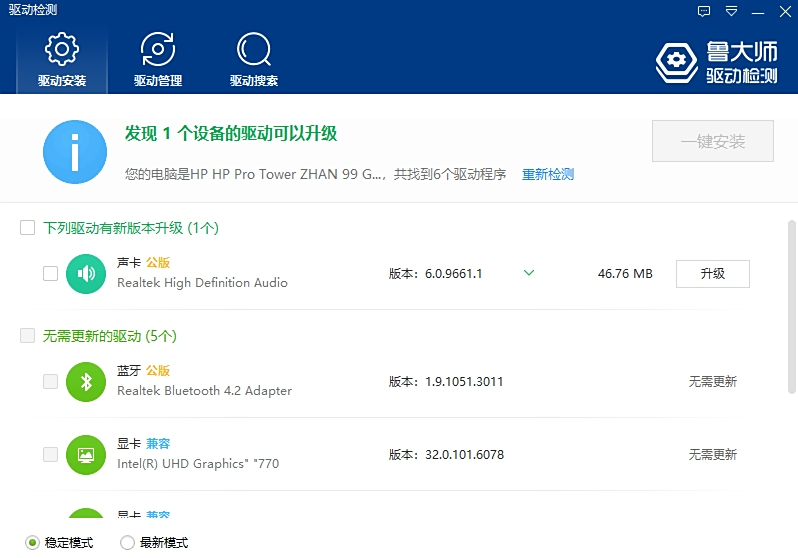Click 无需更新 text for Intel UHD Graphics
Screen dimensions: 798x558
[x=712, y=454]
